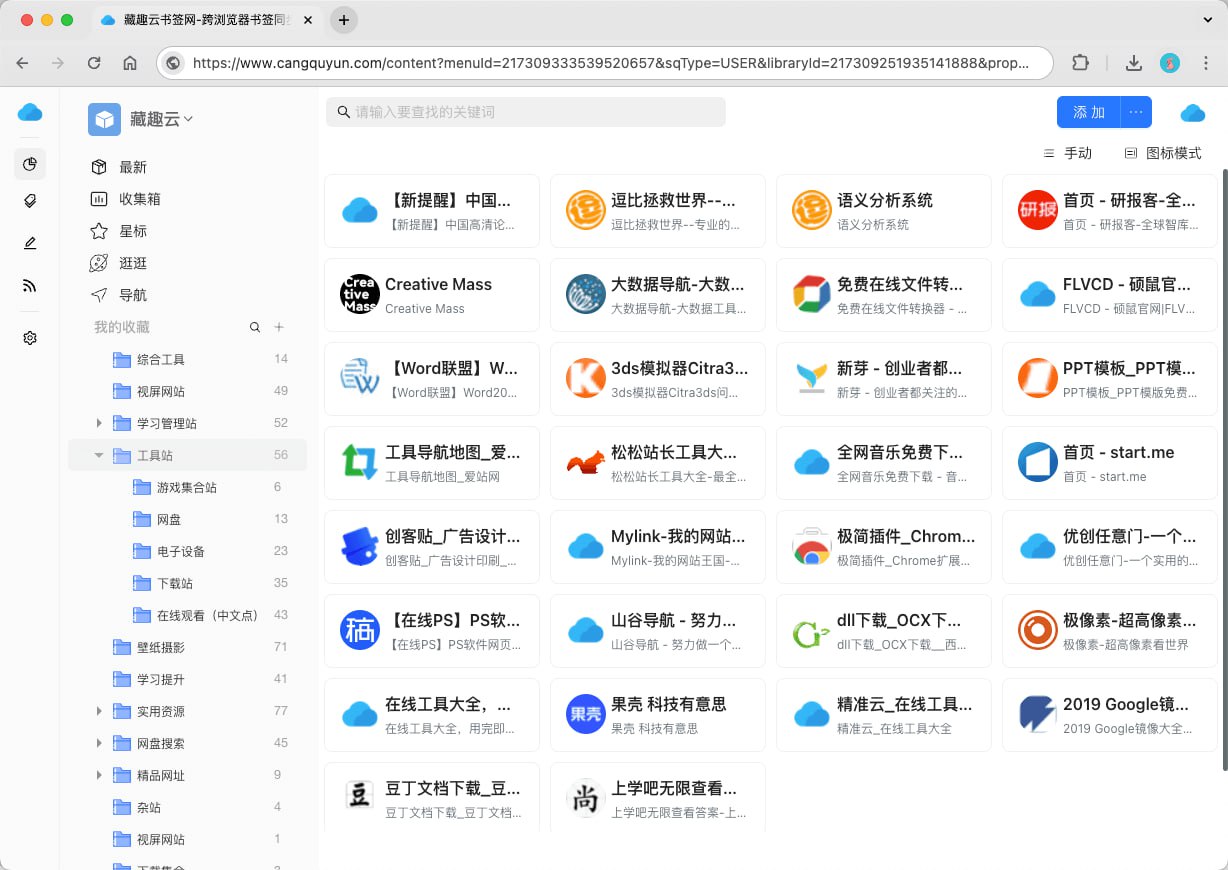Click the bookmark list vertical scrollbar
Viewport: 1228px width, 870px height.
coord(1224,470)
